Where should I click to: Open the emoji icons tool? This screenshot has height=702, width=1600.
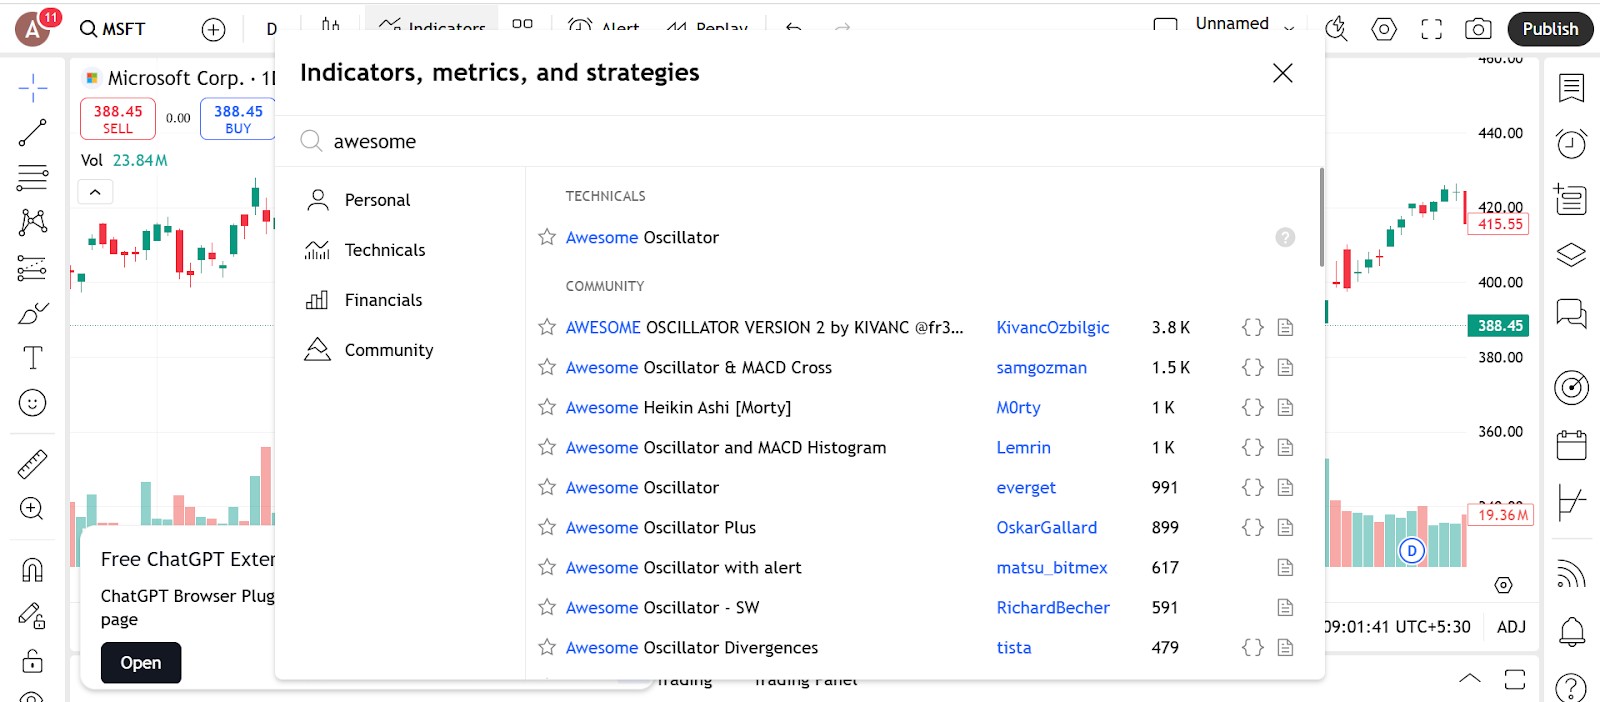point(32,403)
